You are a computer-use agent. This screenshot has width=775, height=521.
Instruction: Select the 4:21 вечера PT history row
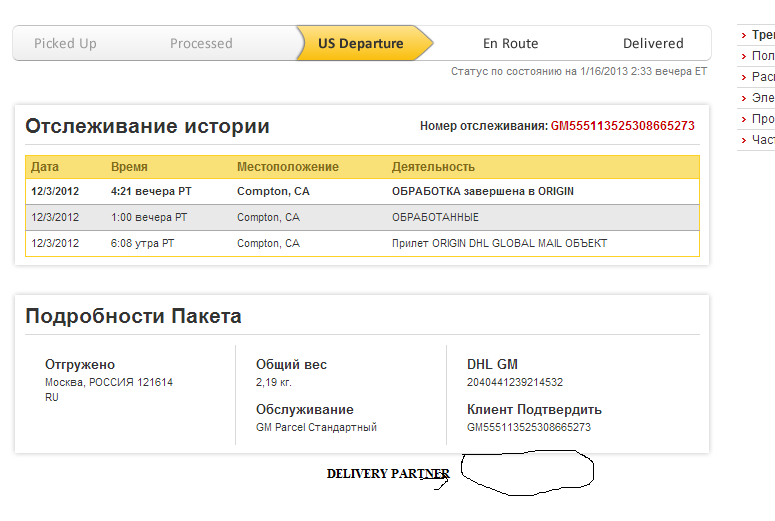[x=362, y=191]
